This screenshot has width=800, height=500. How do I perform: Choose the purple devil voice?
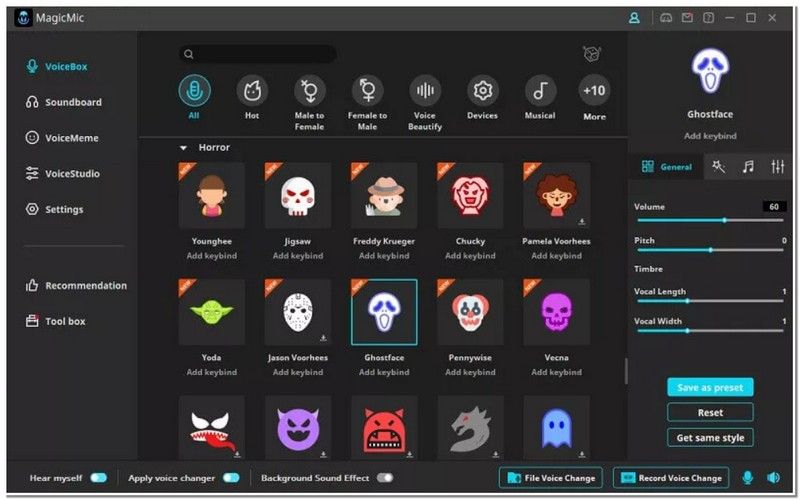pyautogui.click(x=298, y=428)
